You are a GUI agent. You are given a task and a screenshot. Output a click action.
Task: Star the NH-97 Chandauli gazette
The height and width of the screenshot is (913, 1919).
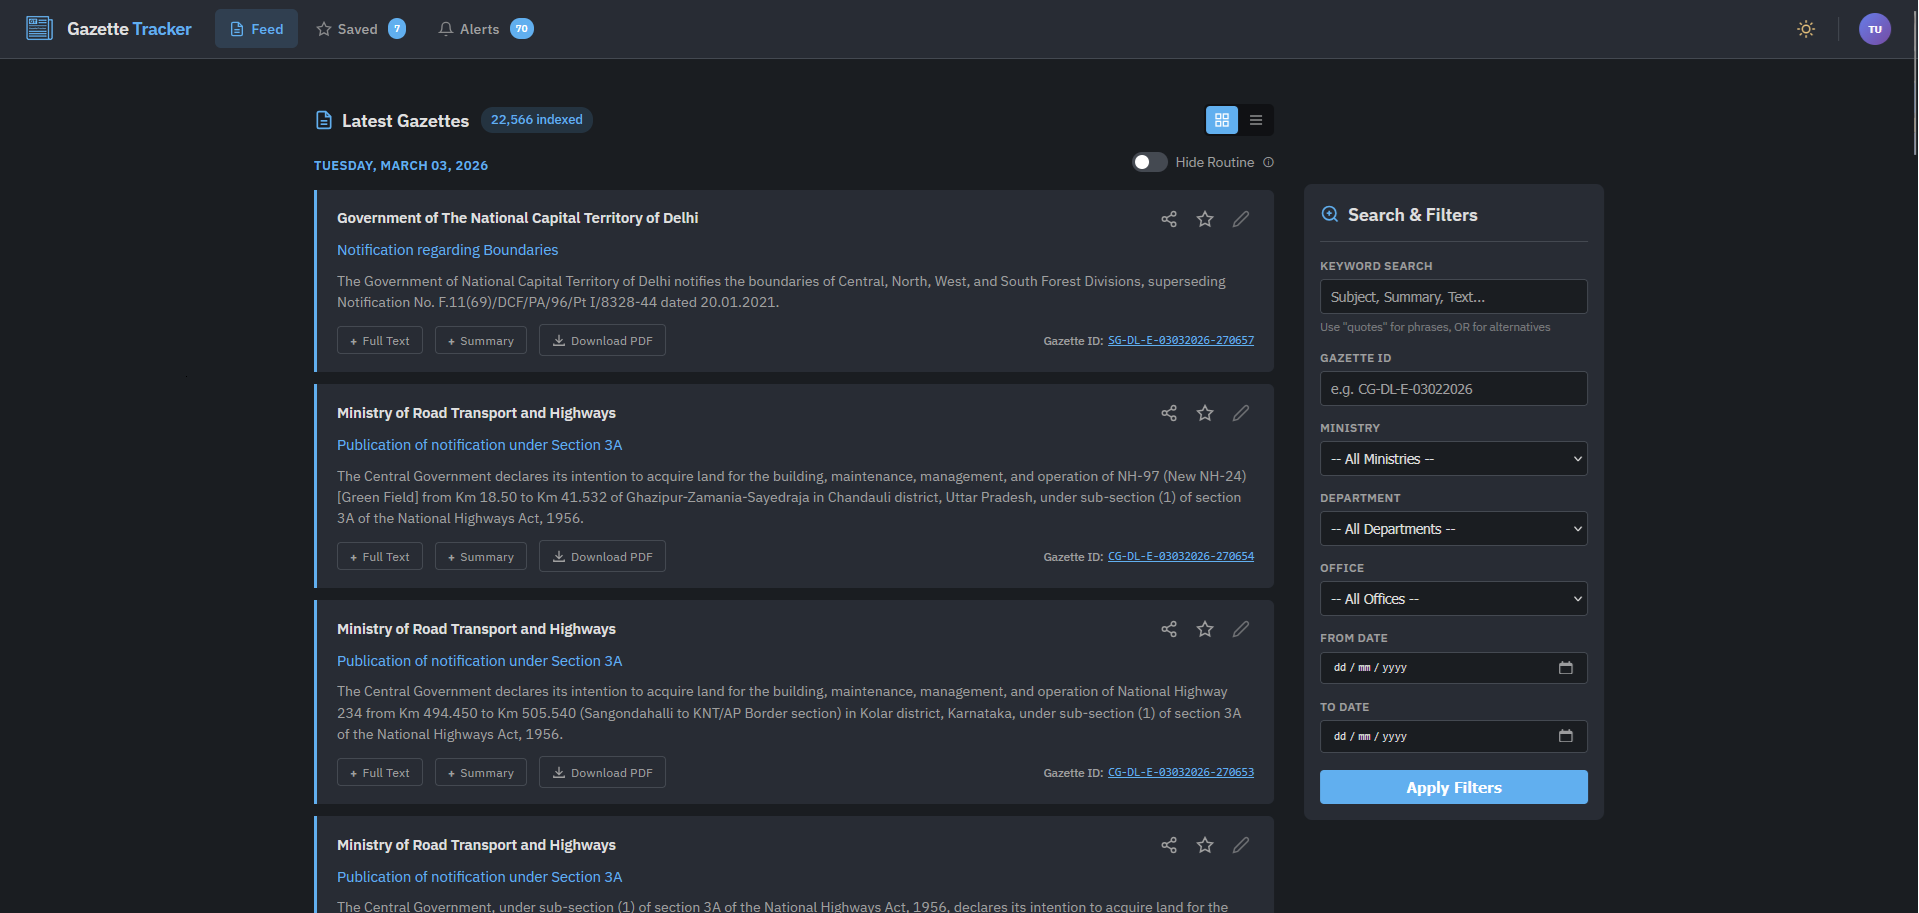coord(1205,413)
